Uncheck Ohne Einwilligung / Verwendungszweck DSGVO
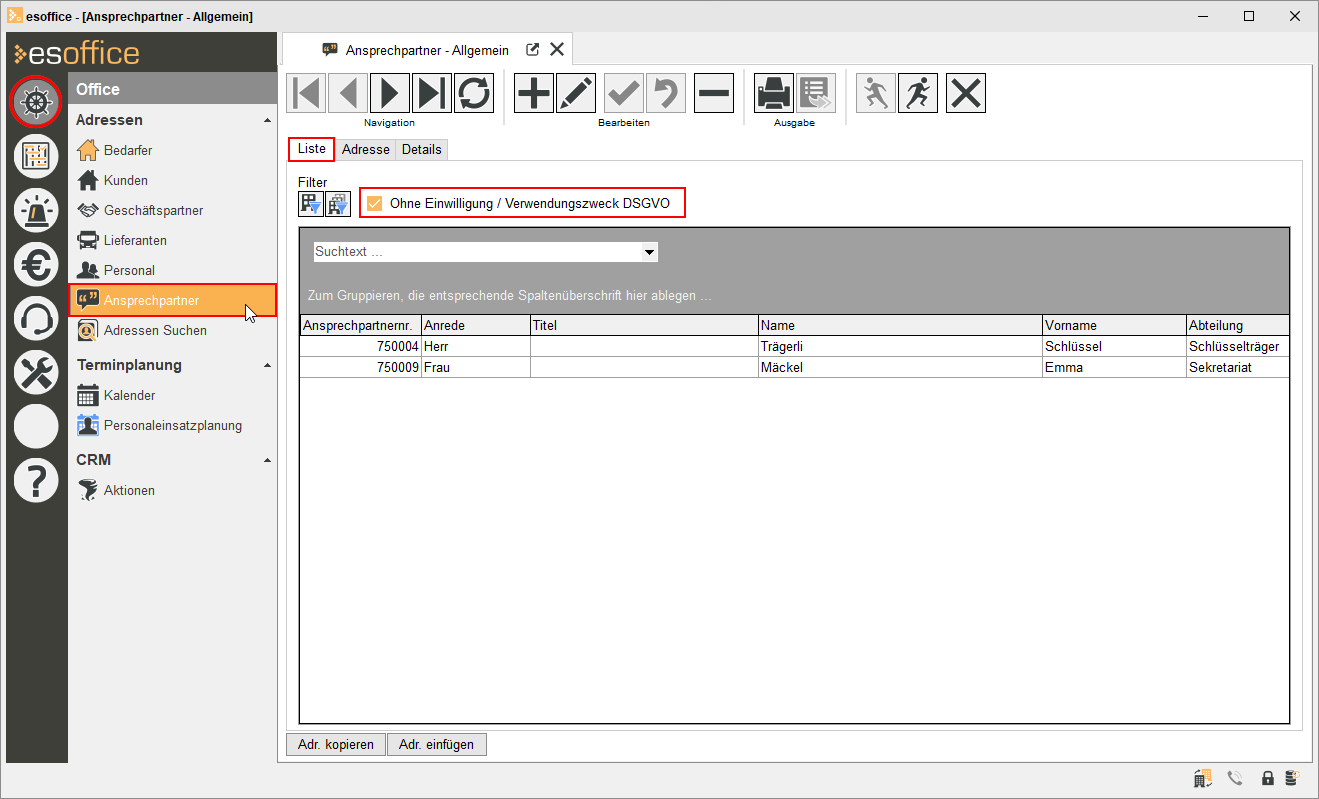The width and height of the screenshot is (1319, 799). 375,204
